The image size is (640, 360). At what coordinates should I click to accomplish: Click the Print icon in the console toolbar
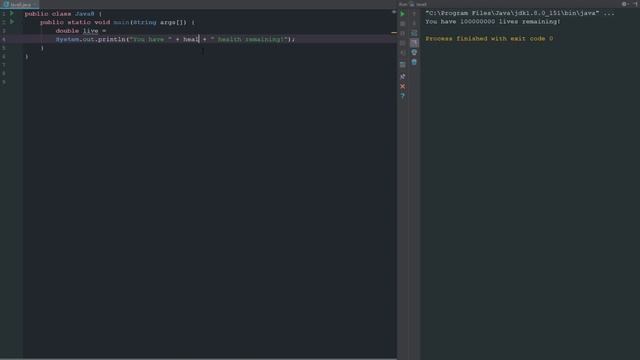pos(414,52)
